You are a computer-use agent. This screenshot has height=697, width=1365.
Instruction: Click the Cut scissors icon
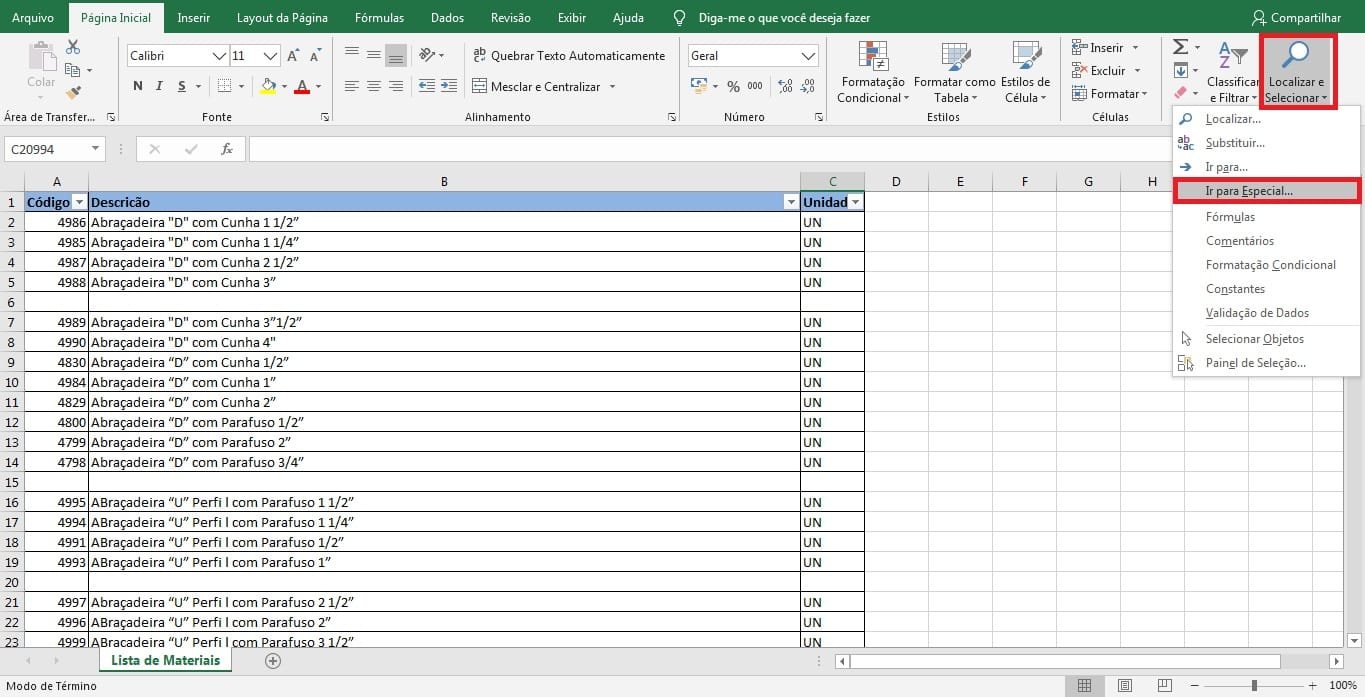click(73, 47)
